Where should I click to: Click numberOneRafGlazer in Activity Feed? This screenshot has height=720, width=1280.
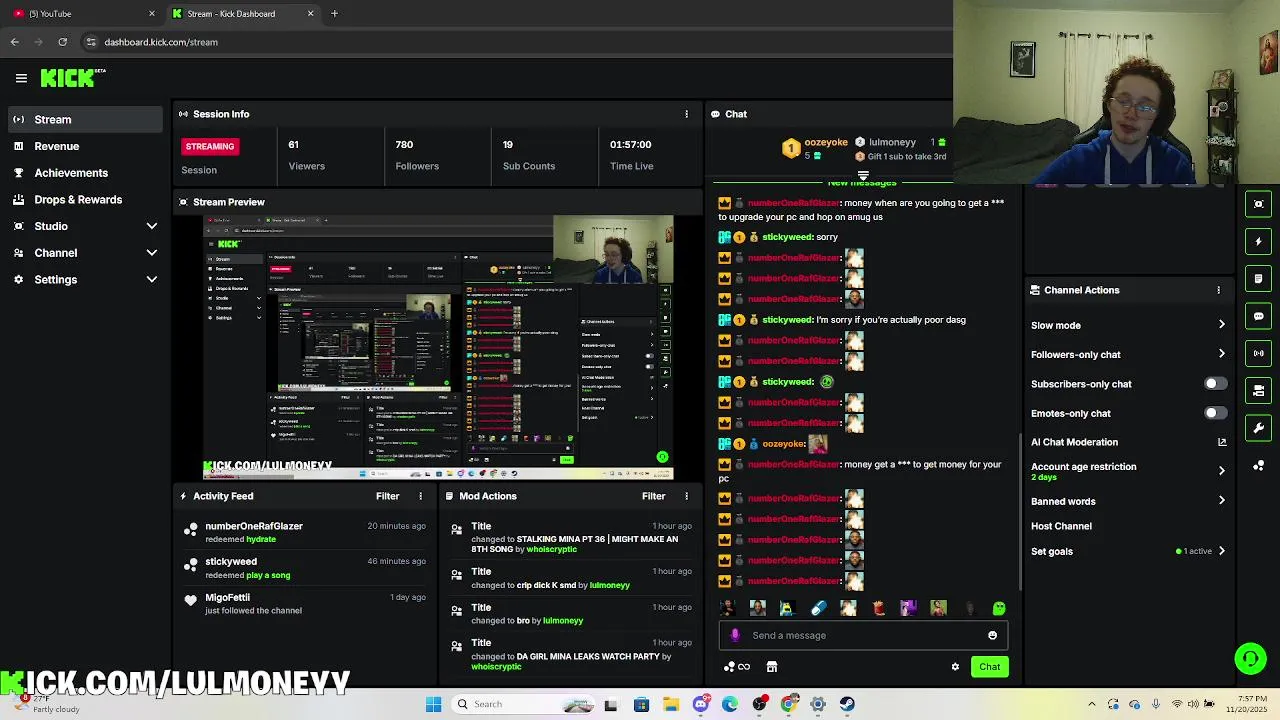tap(254, 526)
